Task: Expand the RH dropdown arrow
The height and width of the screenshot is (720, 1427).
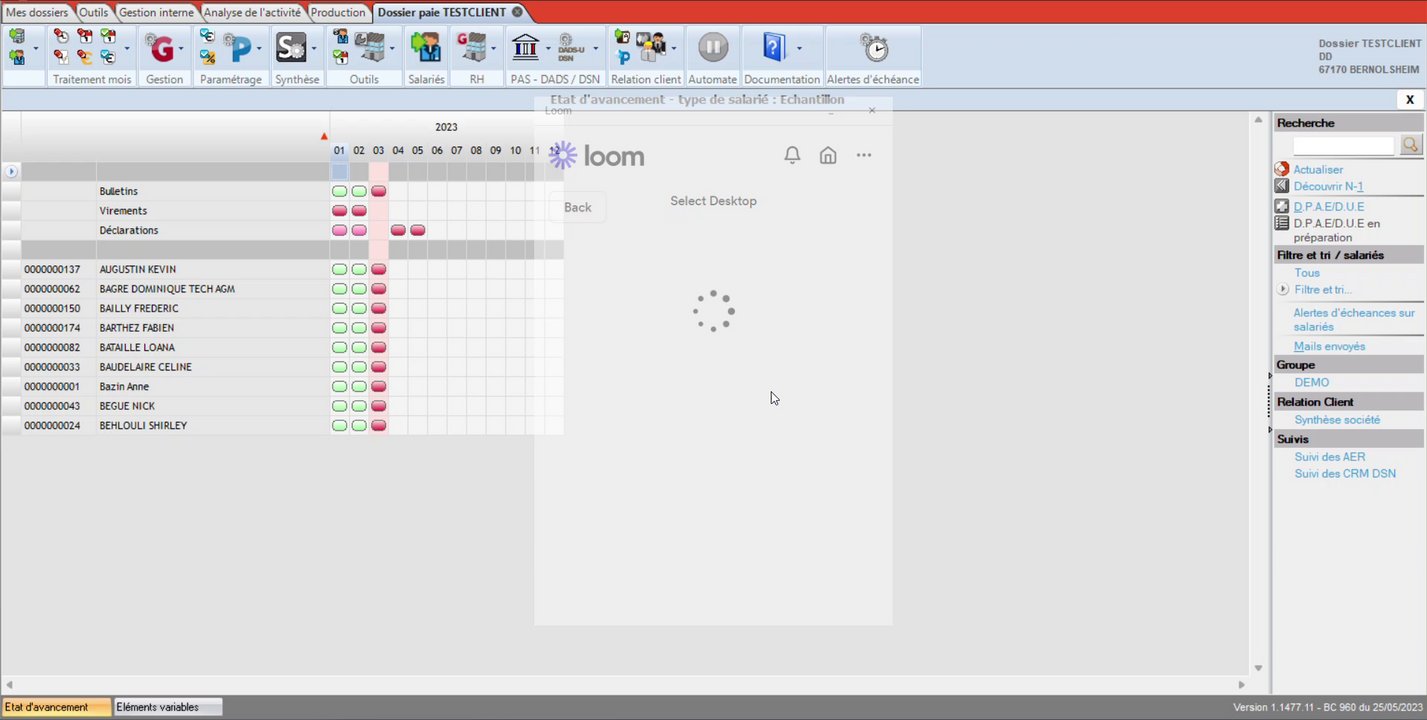Action: (492, 48)
